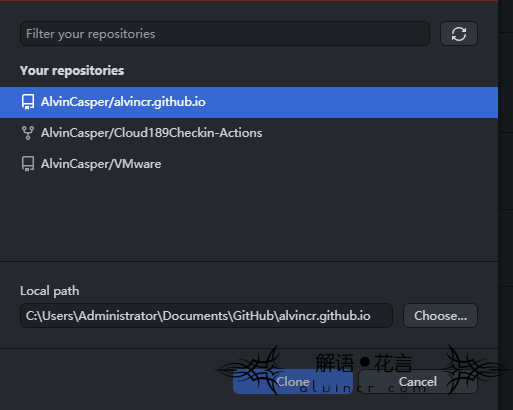Screen dimensions: 513x410
Task: Click the Your repositories heading
Action: pos(72,71)
